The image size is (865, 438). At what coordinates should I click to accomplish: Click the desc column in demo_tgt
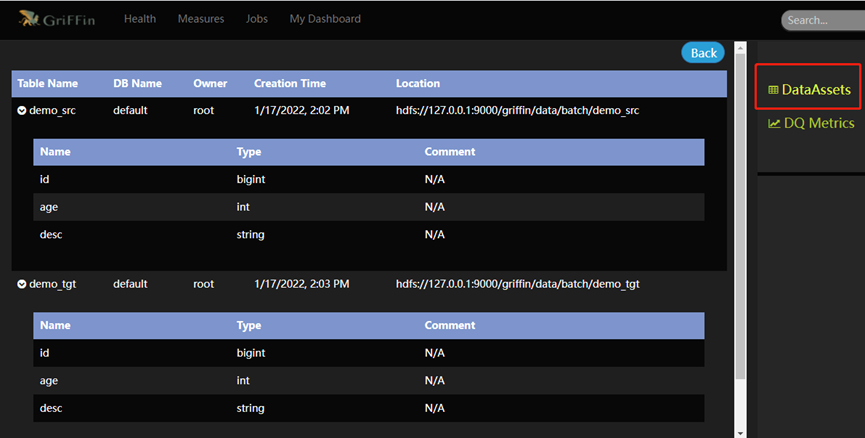click(51, 408)
